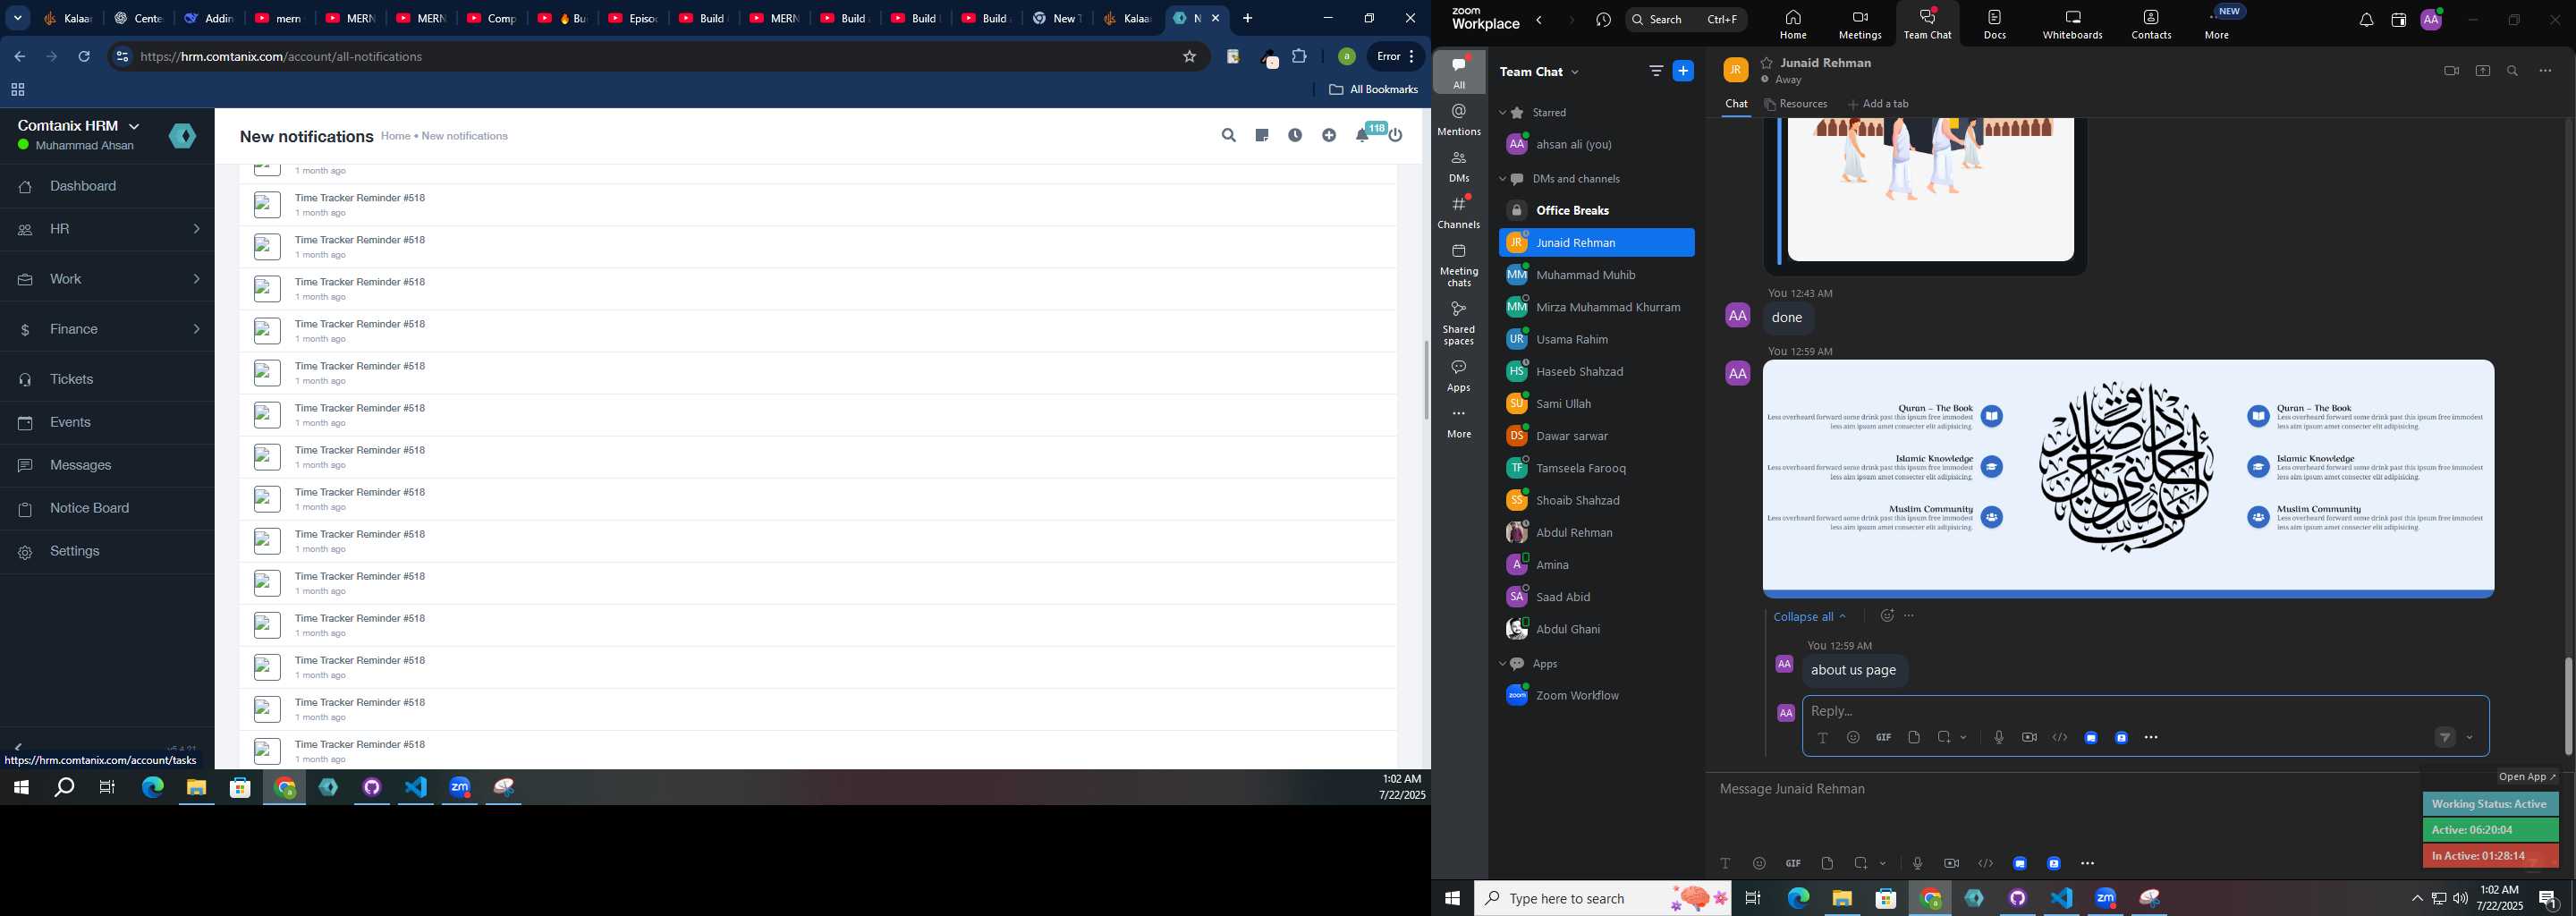
Task: Open Comtanix HRM workspace dropdown
Action: click(x=134, y=126)
